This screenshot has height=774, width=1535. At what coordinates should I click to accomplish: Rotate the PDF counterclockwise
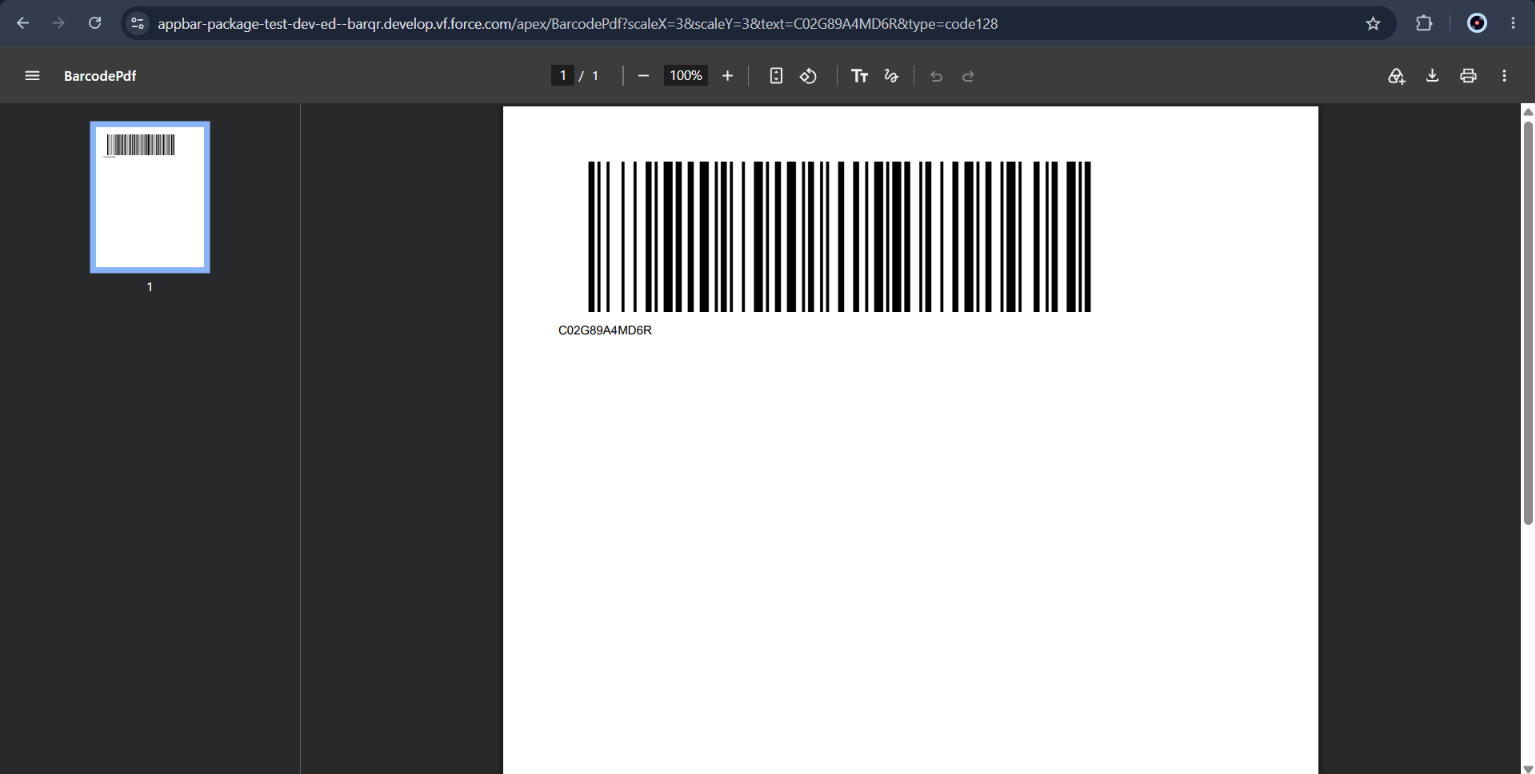[808, 76]
